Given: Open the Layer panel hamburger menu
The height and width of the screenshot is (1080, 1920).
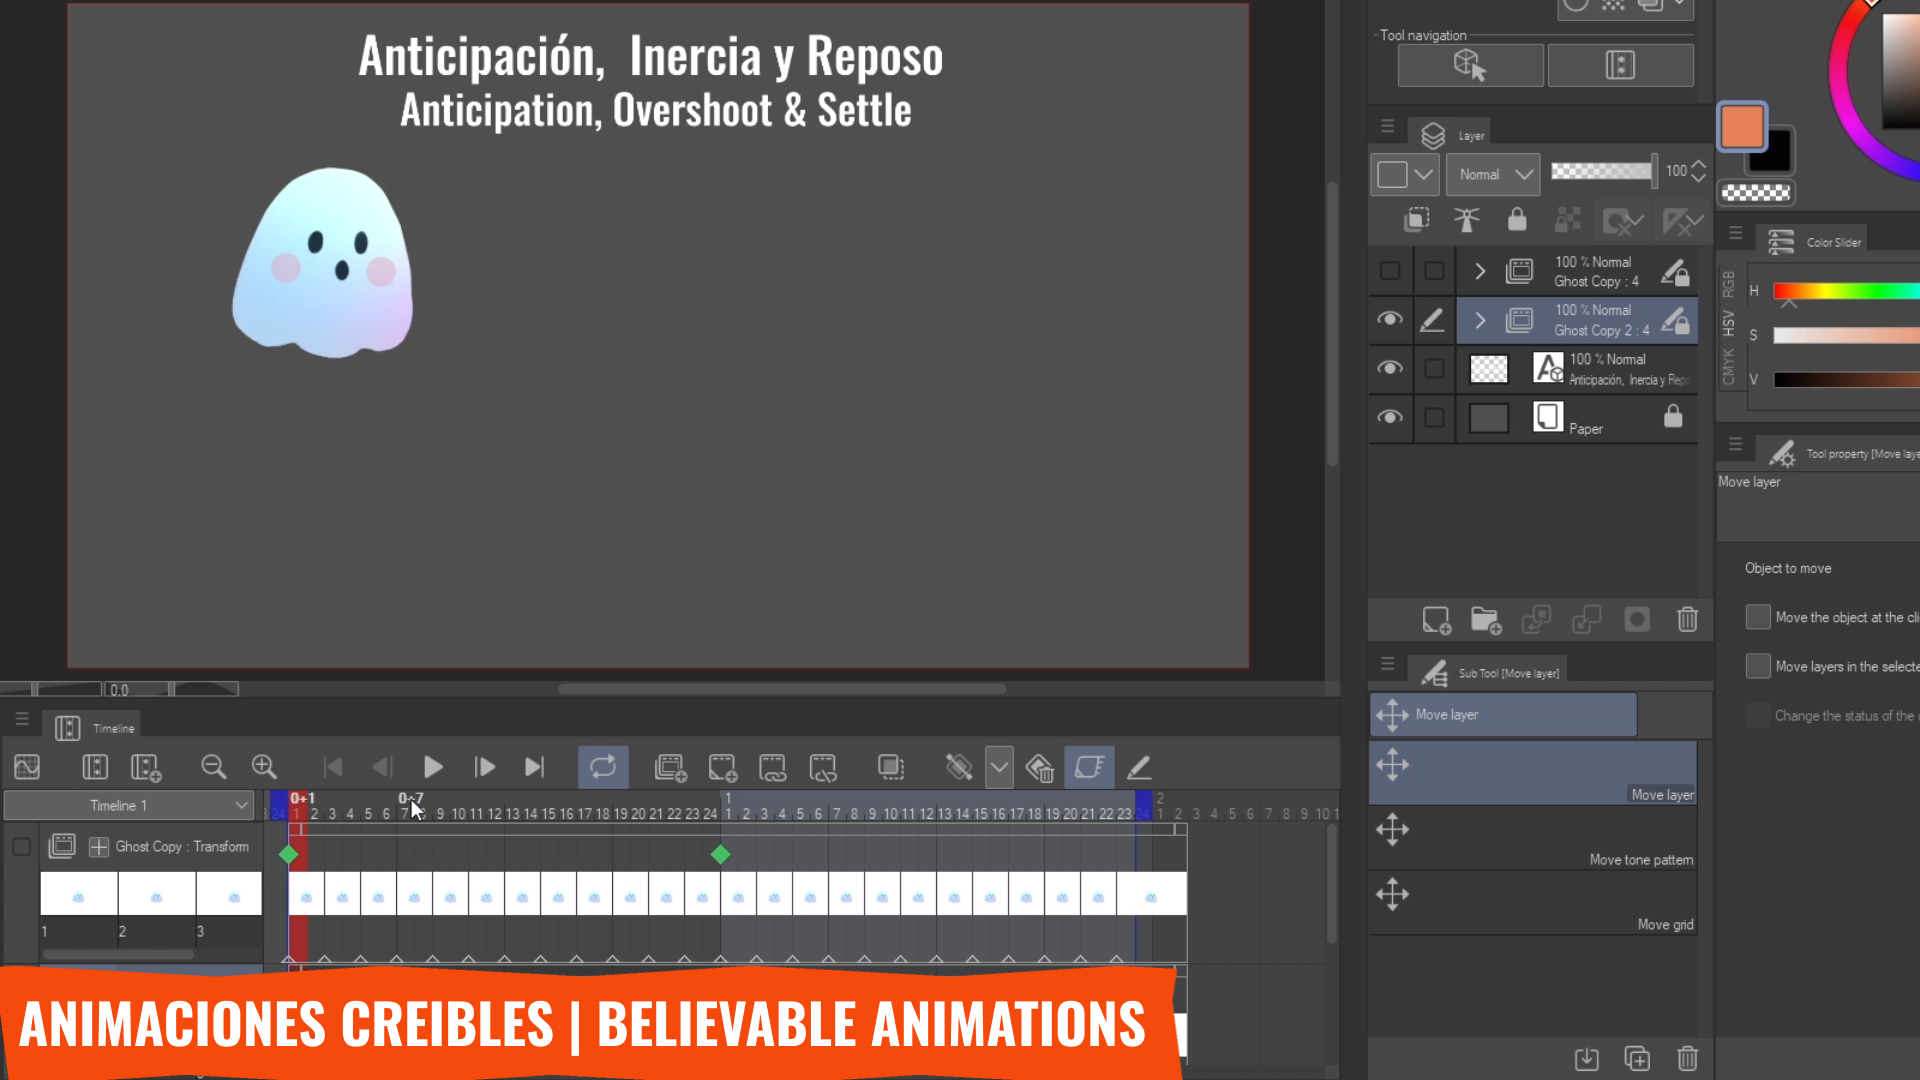Looking at the screenshot, I should pos(1387,126).
